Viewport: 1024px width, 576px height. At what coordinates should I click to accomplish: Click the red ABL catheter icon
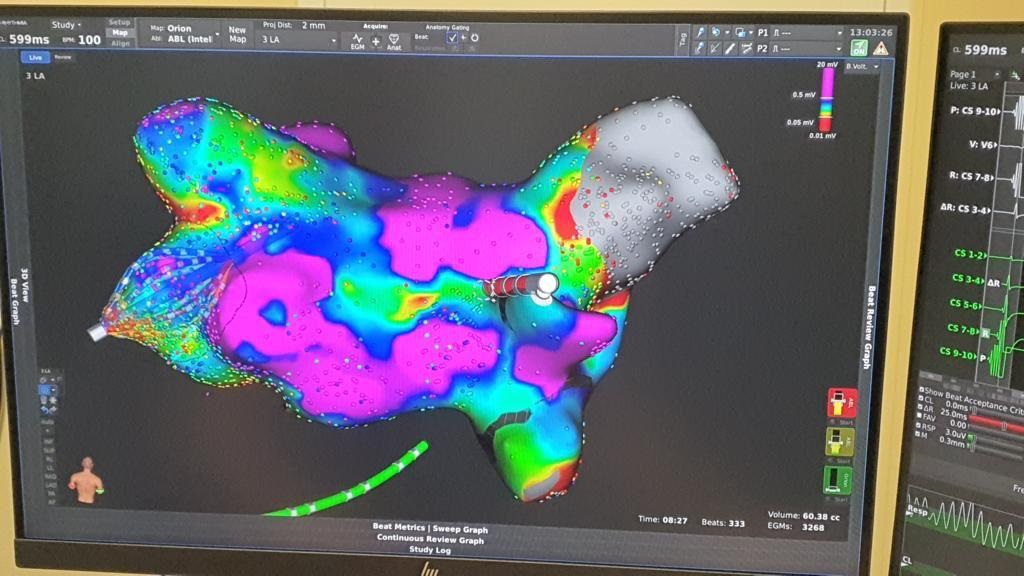[x=842, y=402]
